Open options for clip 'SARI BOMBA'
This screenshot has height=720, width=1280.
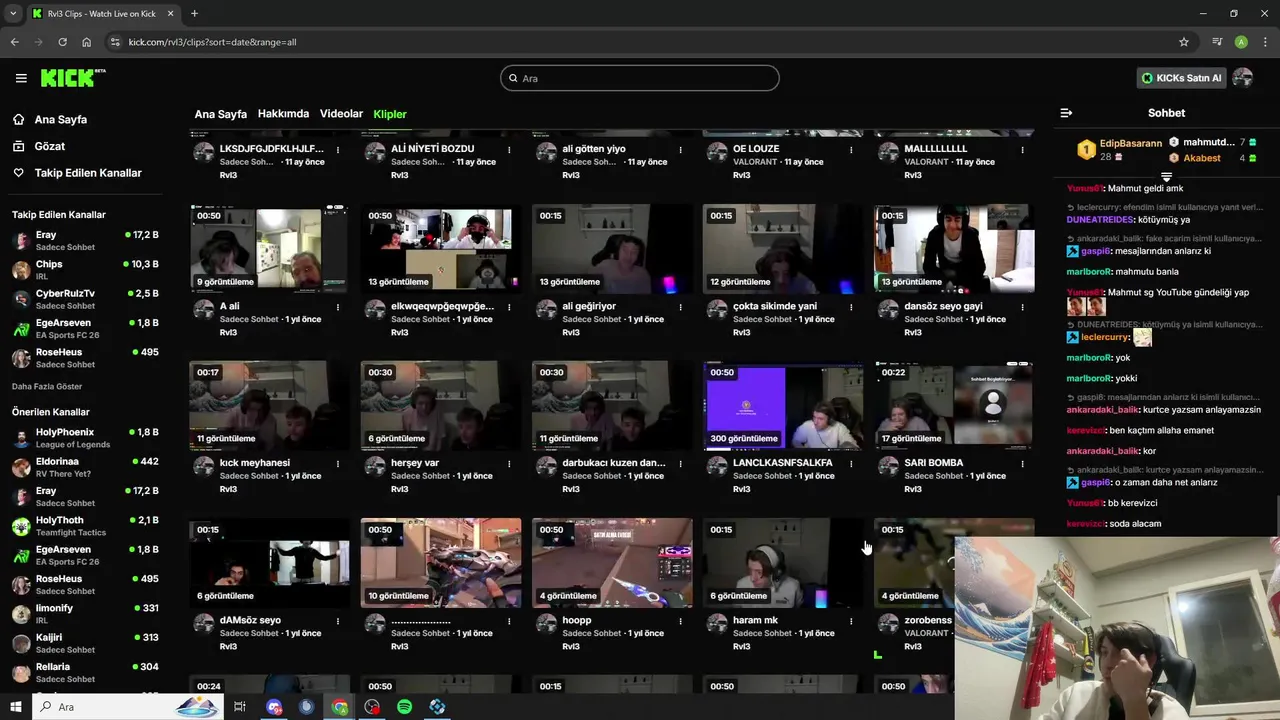pyautogui.click(x=1022, y=464)
